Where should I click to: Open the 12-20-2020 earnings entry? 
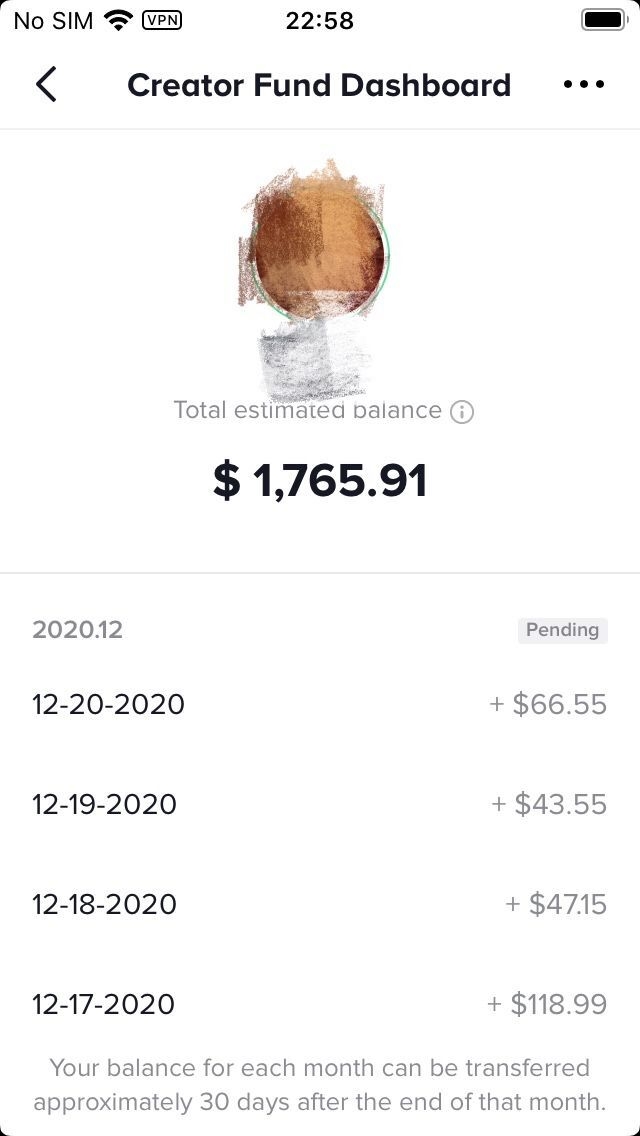(108, 704)
